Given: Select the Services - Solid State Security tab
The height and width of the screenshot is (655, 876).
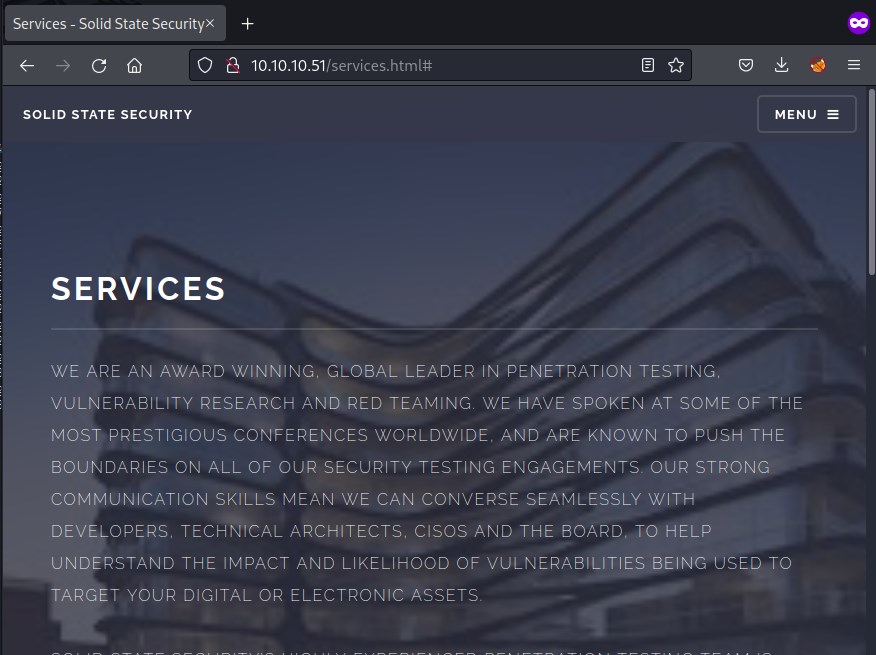Looking at the screenshot, I should click(105, 23).
